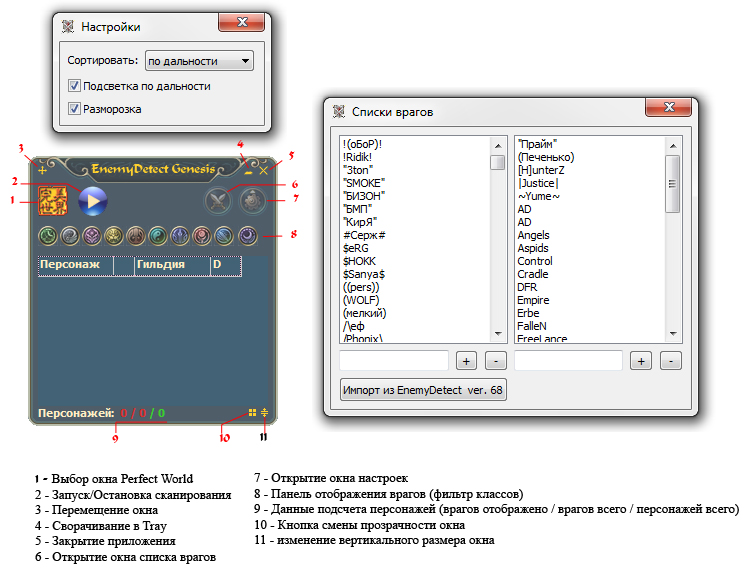Click the right guild name input field
Viewport: 754px width, 584px height.
pos(568,361)
